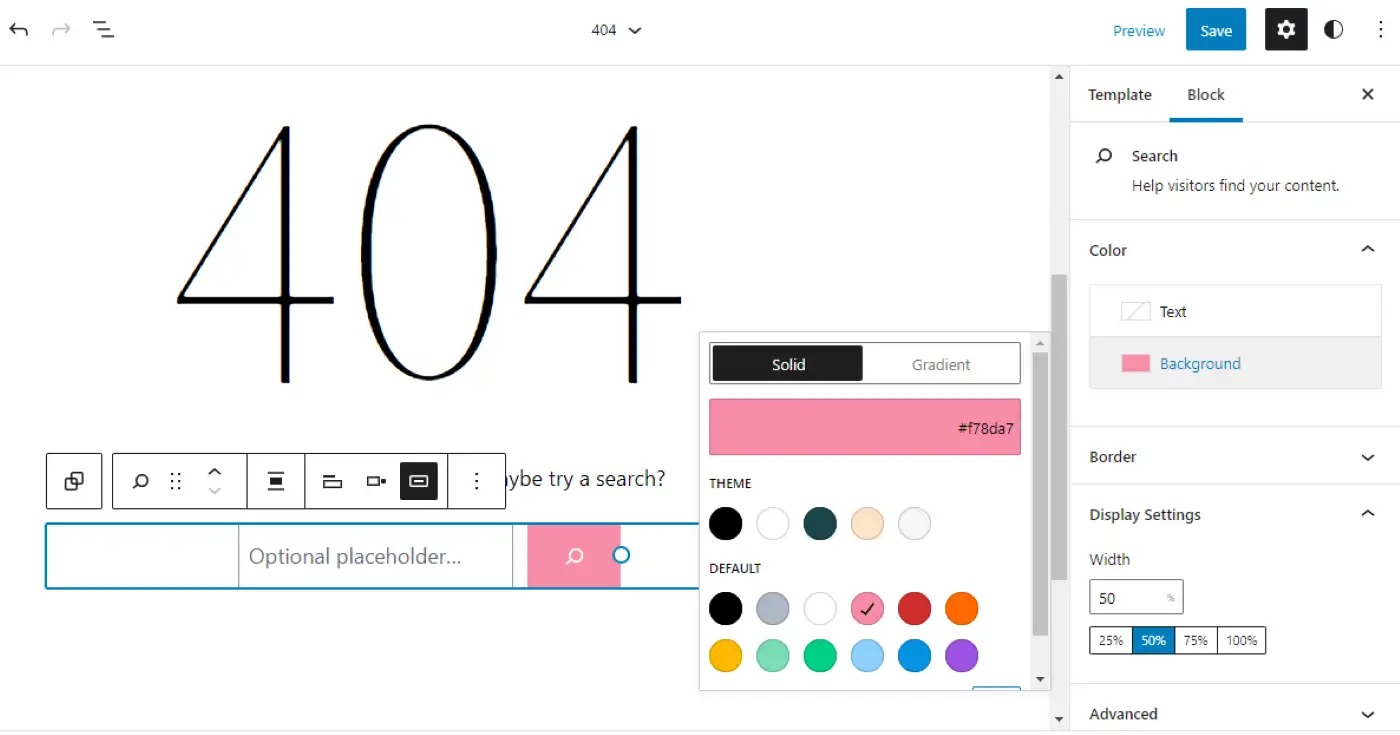Pick the light gray Theme swatch

point(914,523)
